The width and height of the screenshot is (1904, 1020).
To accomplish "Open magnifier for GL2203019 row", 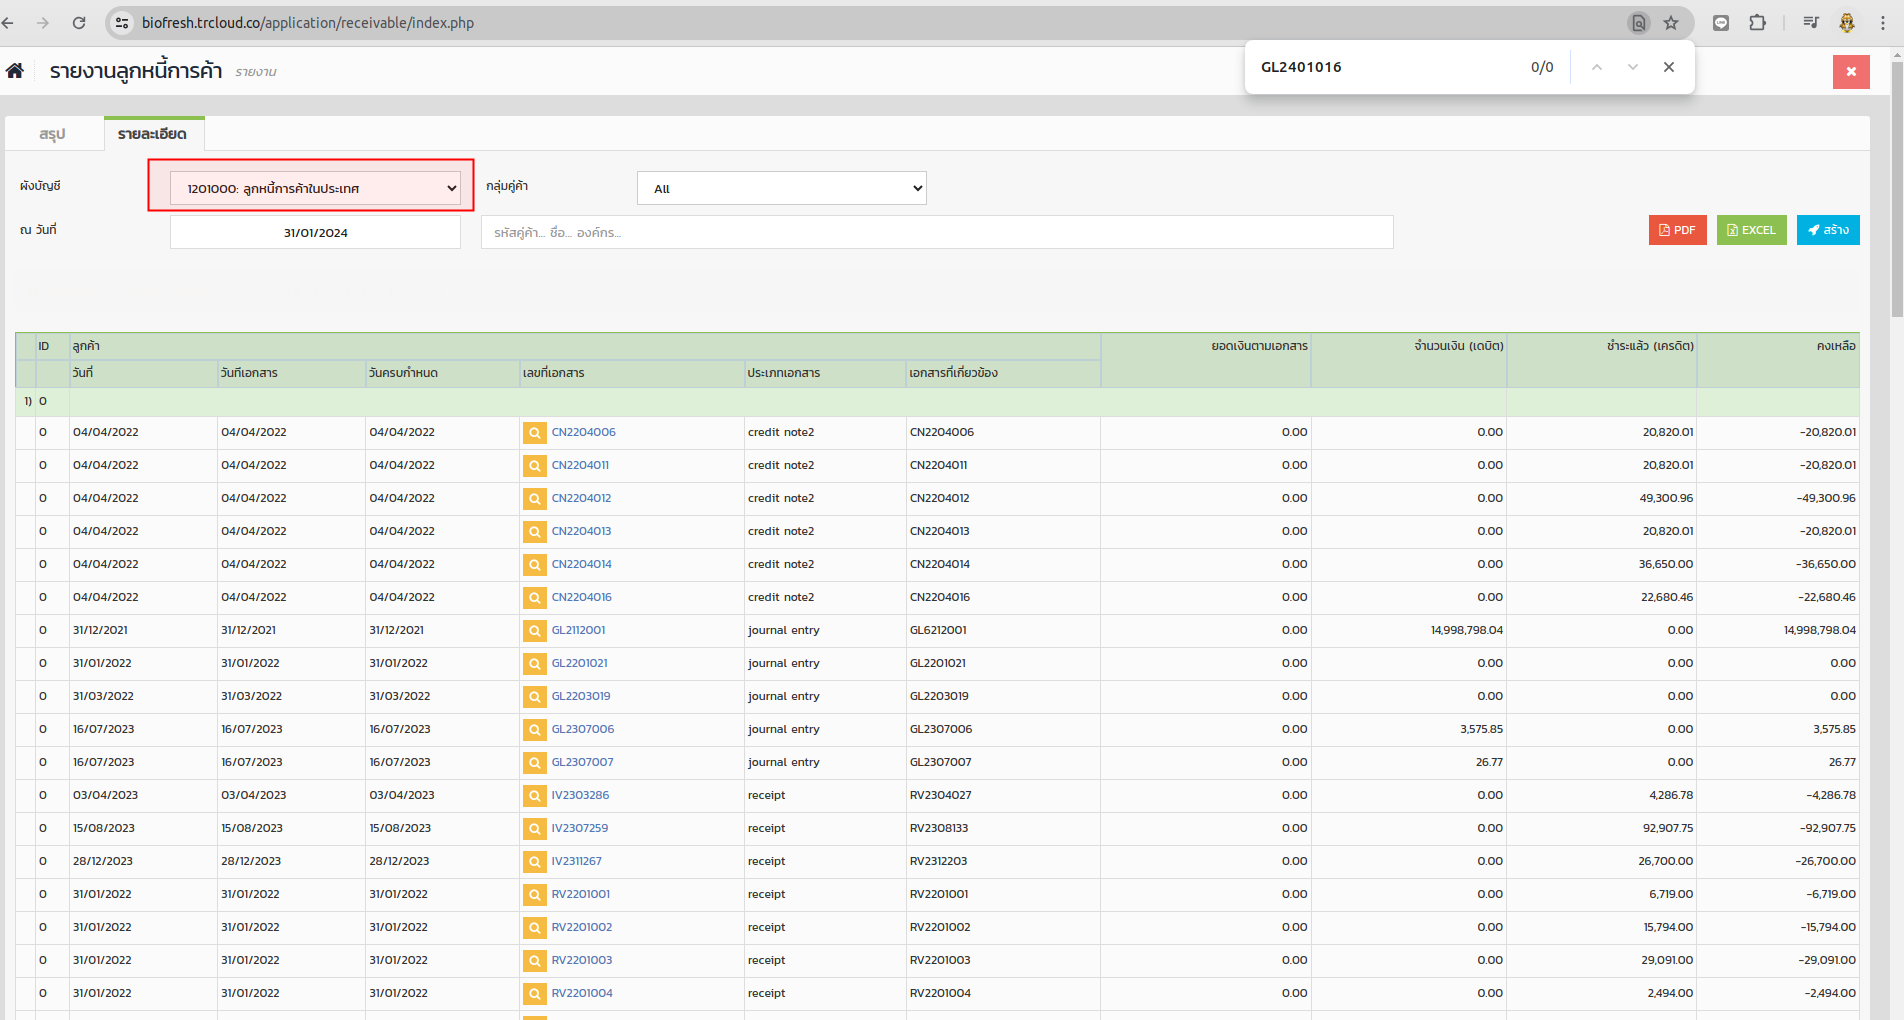I will coord(535,697).
